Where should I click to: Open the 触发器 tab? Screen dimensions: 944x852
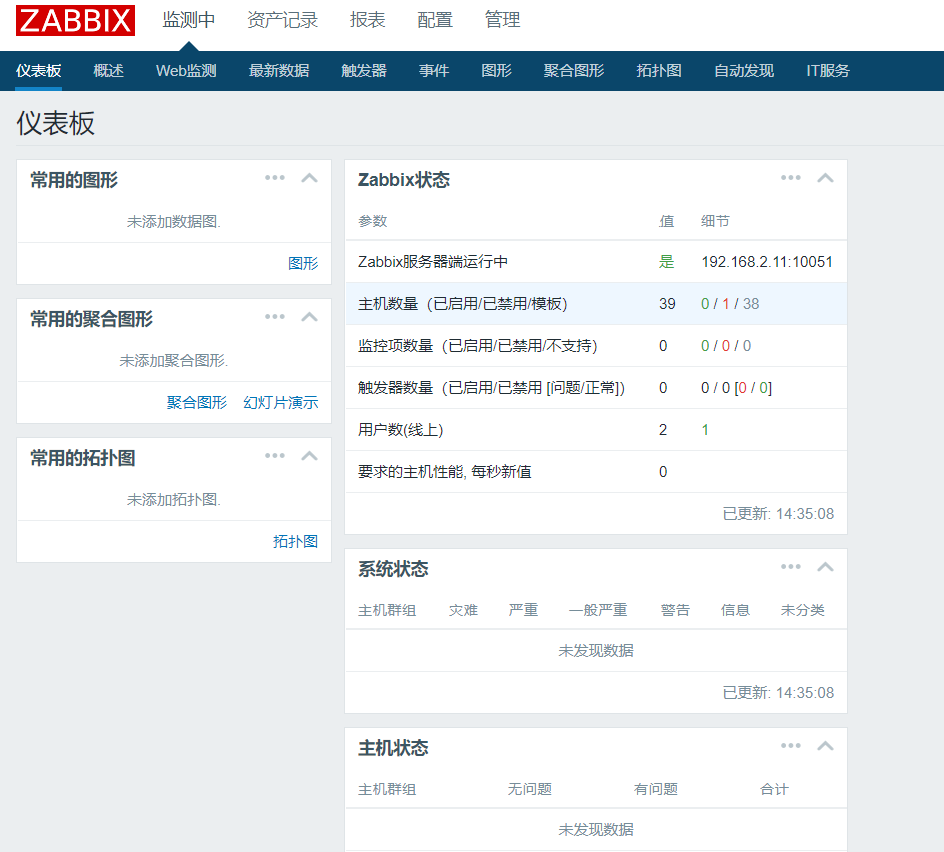(x=364, y=70)
